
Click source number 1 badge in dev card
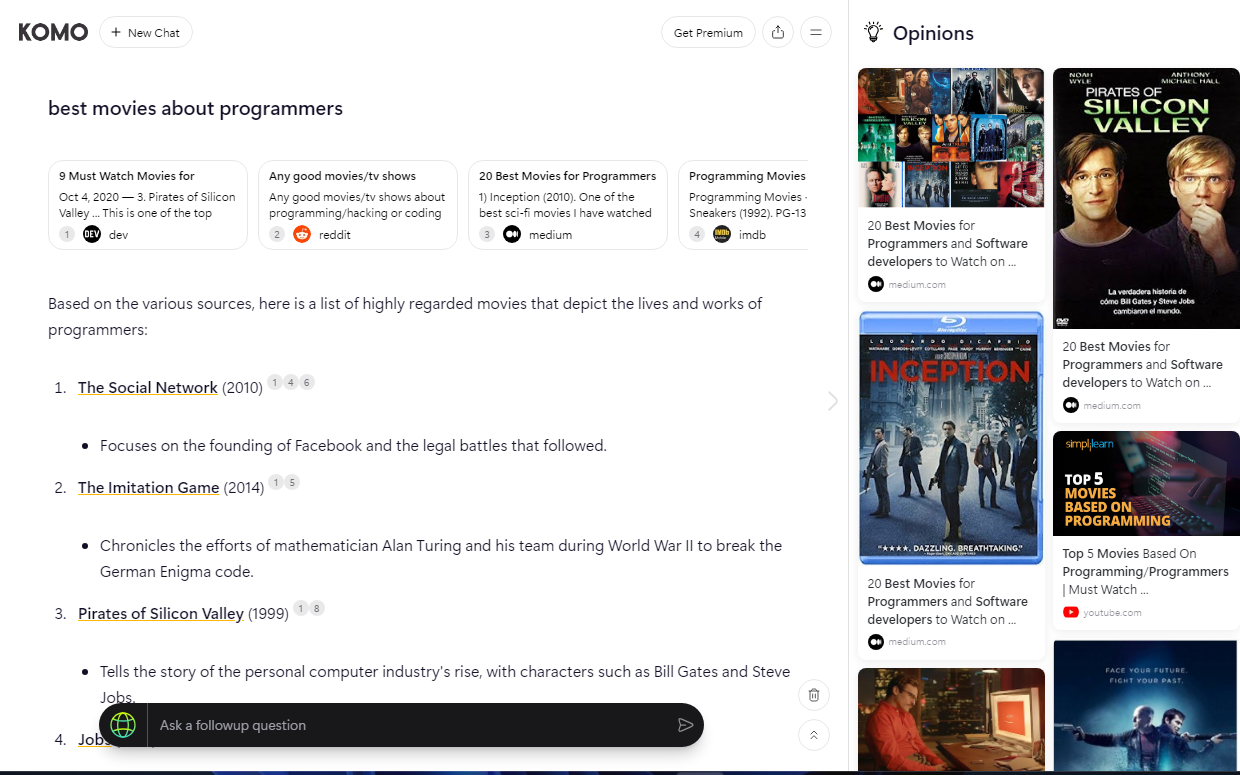(x=67, y=234)
